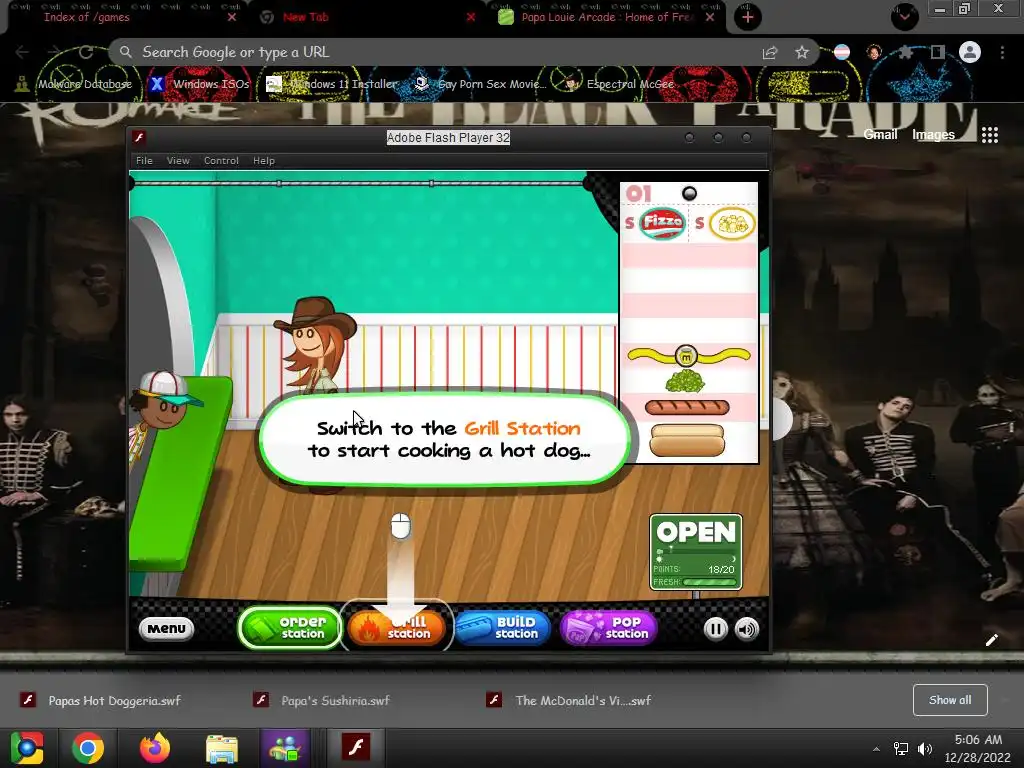
Task: Click Show all downloads button
Action: 950,700
